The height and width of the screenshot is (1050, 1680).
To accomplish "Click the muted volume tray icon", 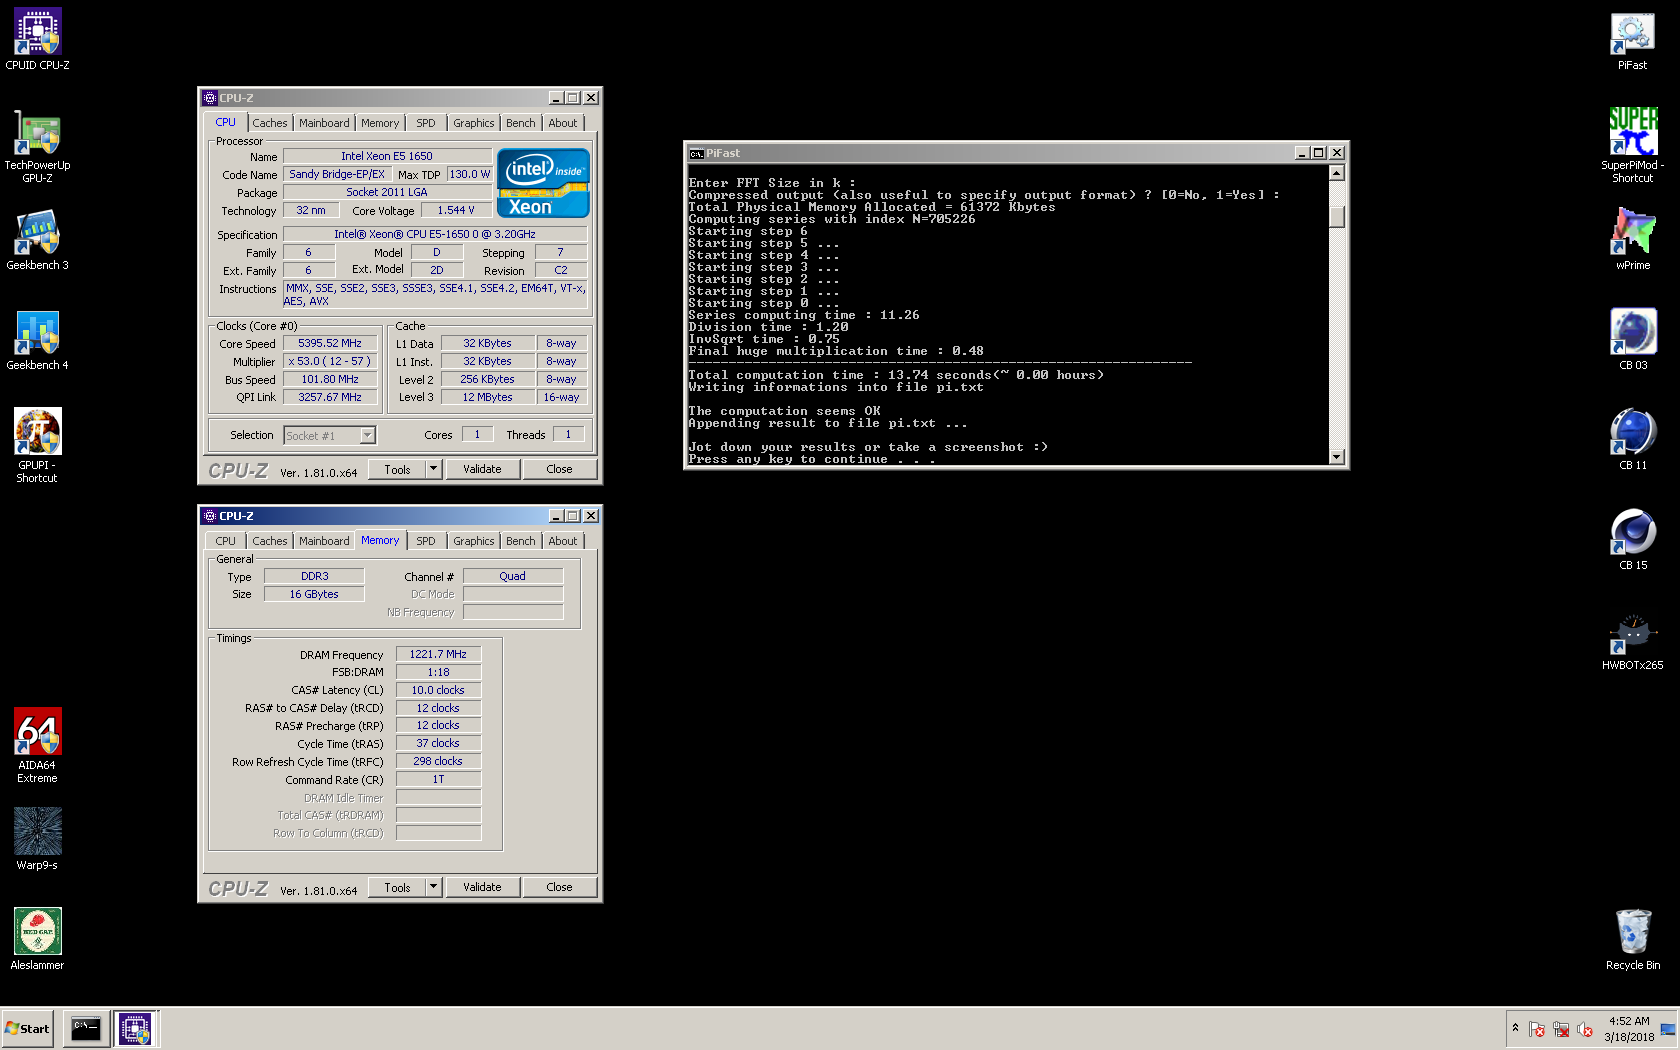I will pos(1585,1029).
